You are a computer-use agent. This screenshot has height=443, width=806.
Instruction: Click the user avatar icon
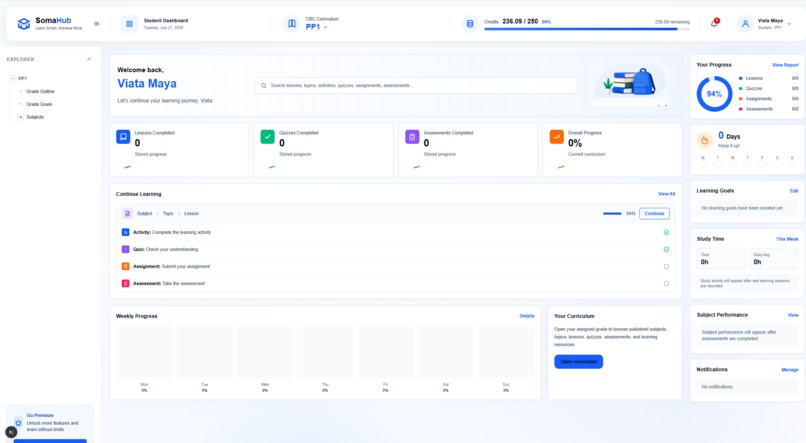(x=745, y=24)
